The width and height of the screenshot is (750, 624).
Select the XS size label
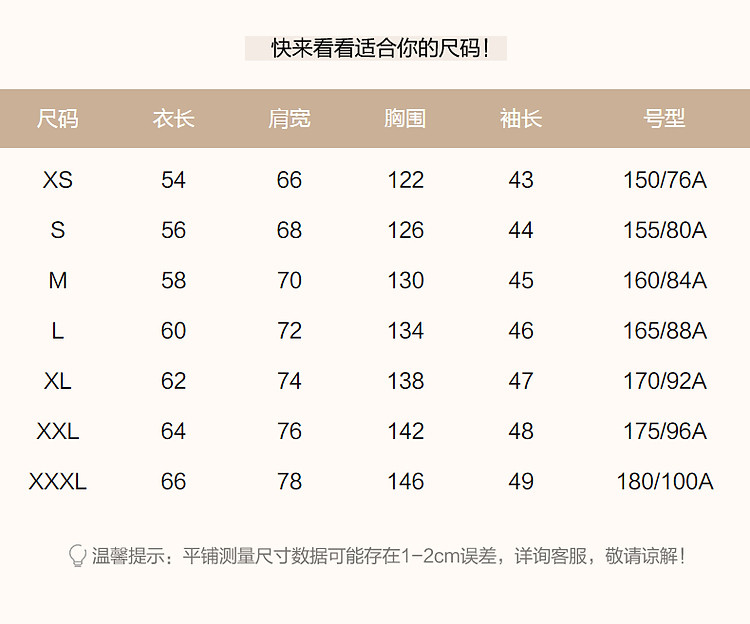tap(58, 180)
